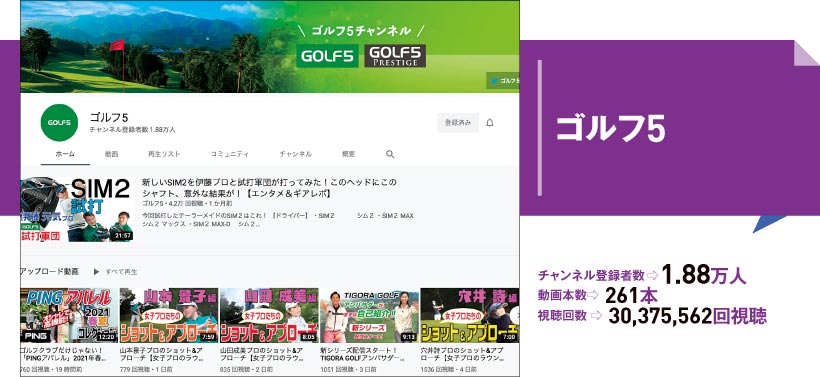Viewport: 820px width, 377px height.
Task: Click the play-all triangle icon beside すべて再生
Action: [x=96, y=272]
